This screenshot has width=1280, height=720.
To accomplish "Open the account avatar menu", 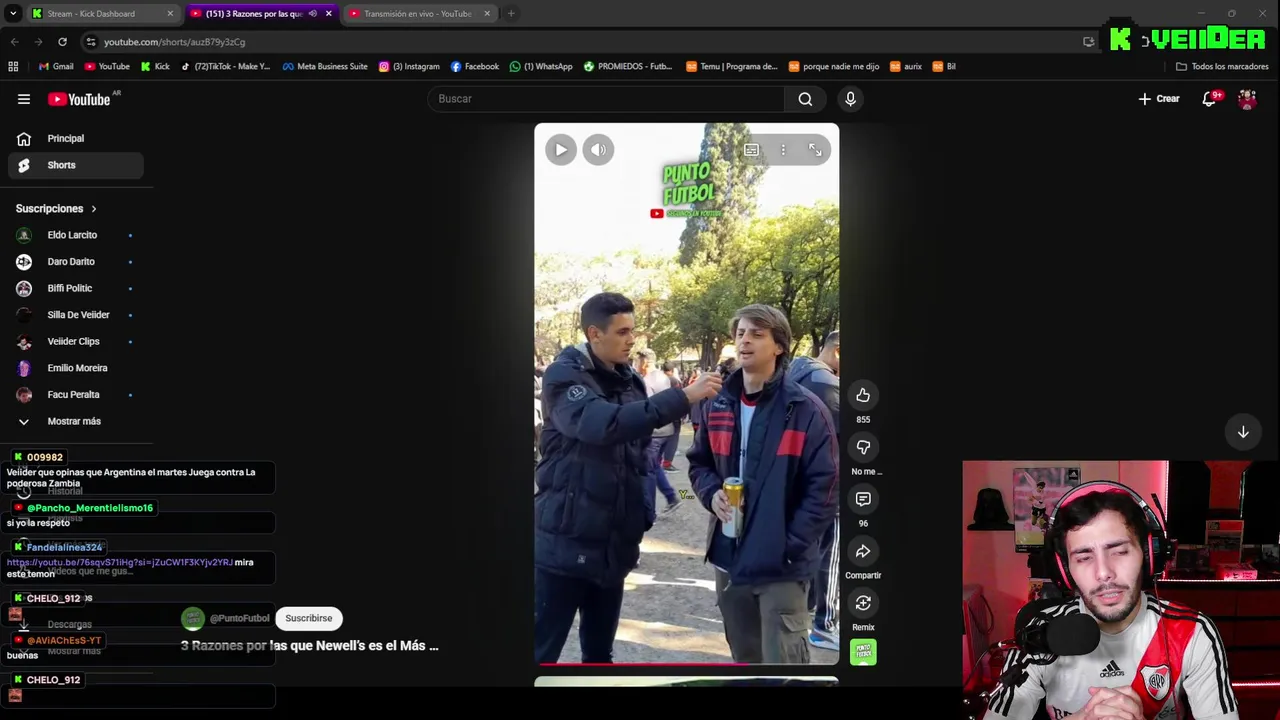I will click(x=1247, y=99).
